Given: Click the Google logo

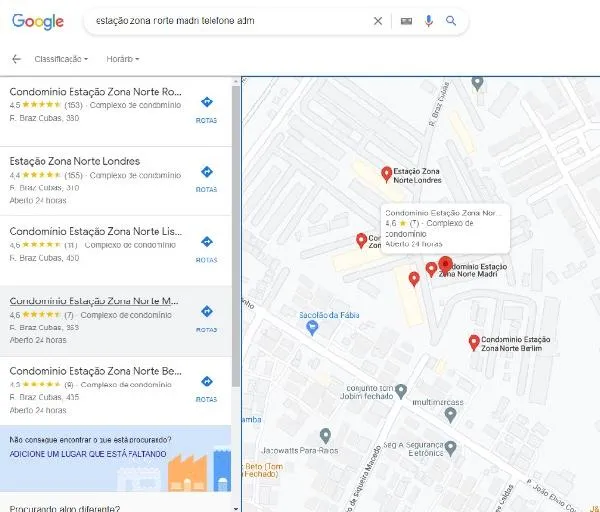Looking at the screenshot, I should (38, 21).
